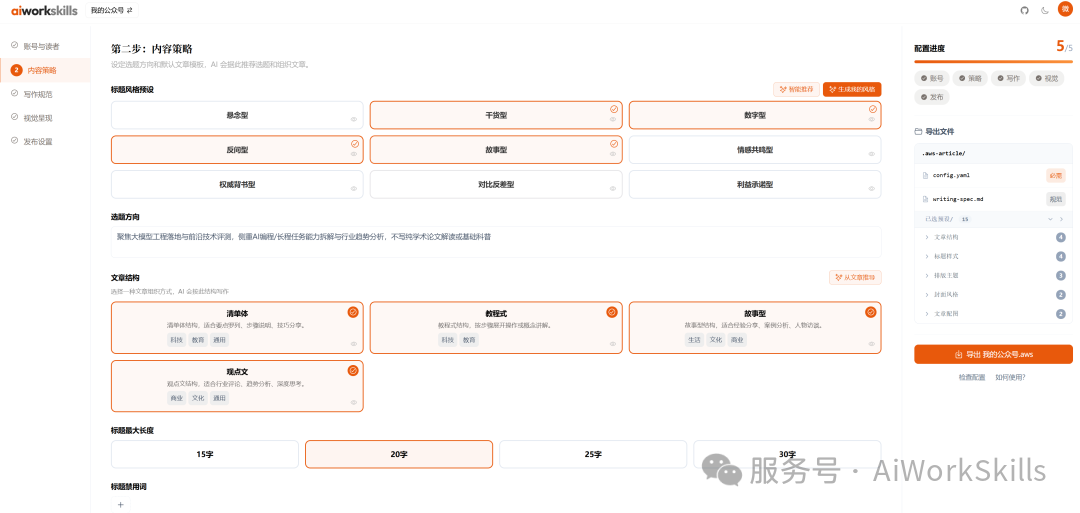Preview 数字型 style via its eye icon

[x=872, y=119]
